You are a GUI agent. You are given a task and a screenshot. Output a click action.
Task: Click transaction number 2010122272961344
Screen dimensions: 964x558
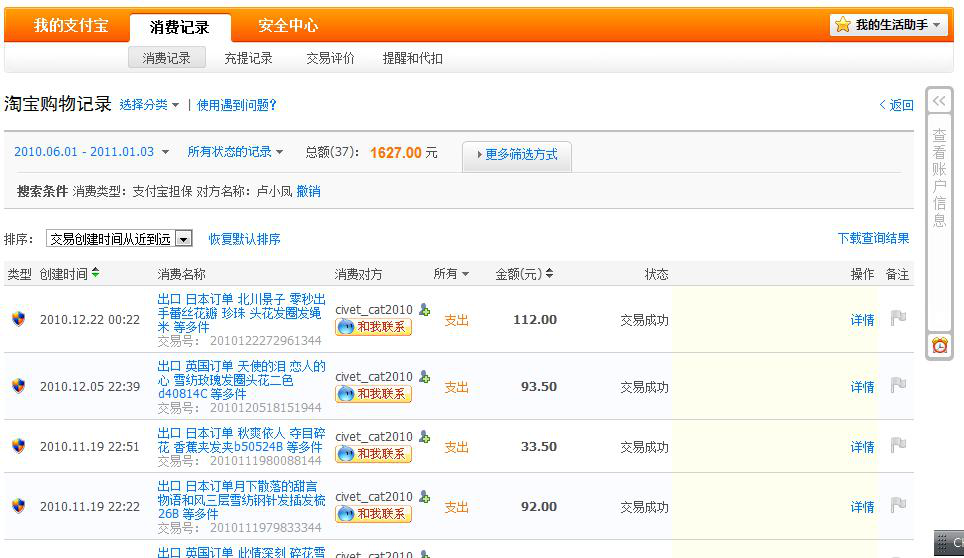pos(266,340)
